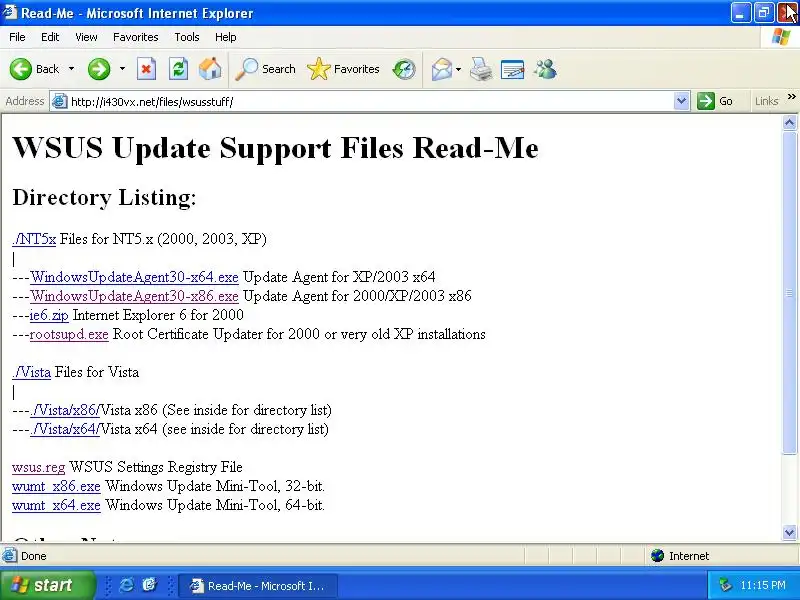800x600 pixels.
Task: Select the Read-Me taskbar button
Action: (x=258, y=585)
